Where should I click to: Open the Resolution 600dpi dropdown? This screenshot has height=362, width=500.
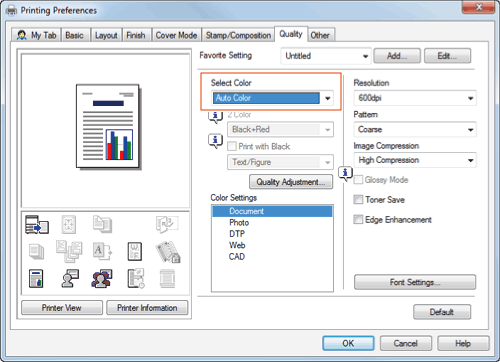[x=415, y=98]
